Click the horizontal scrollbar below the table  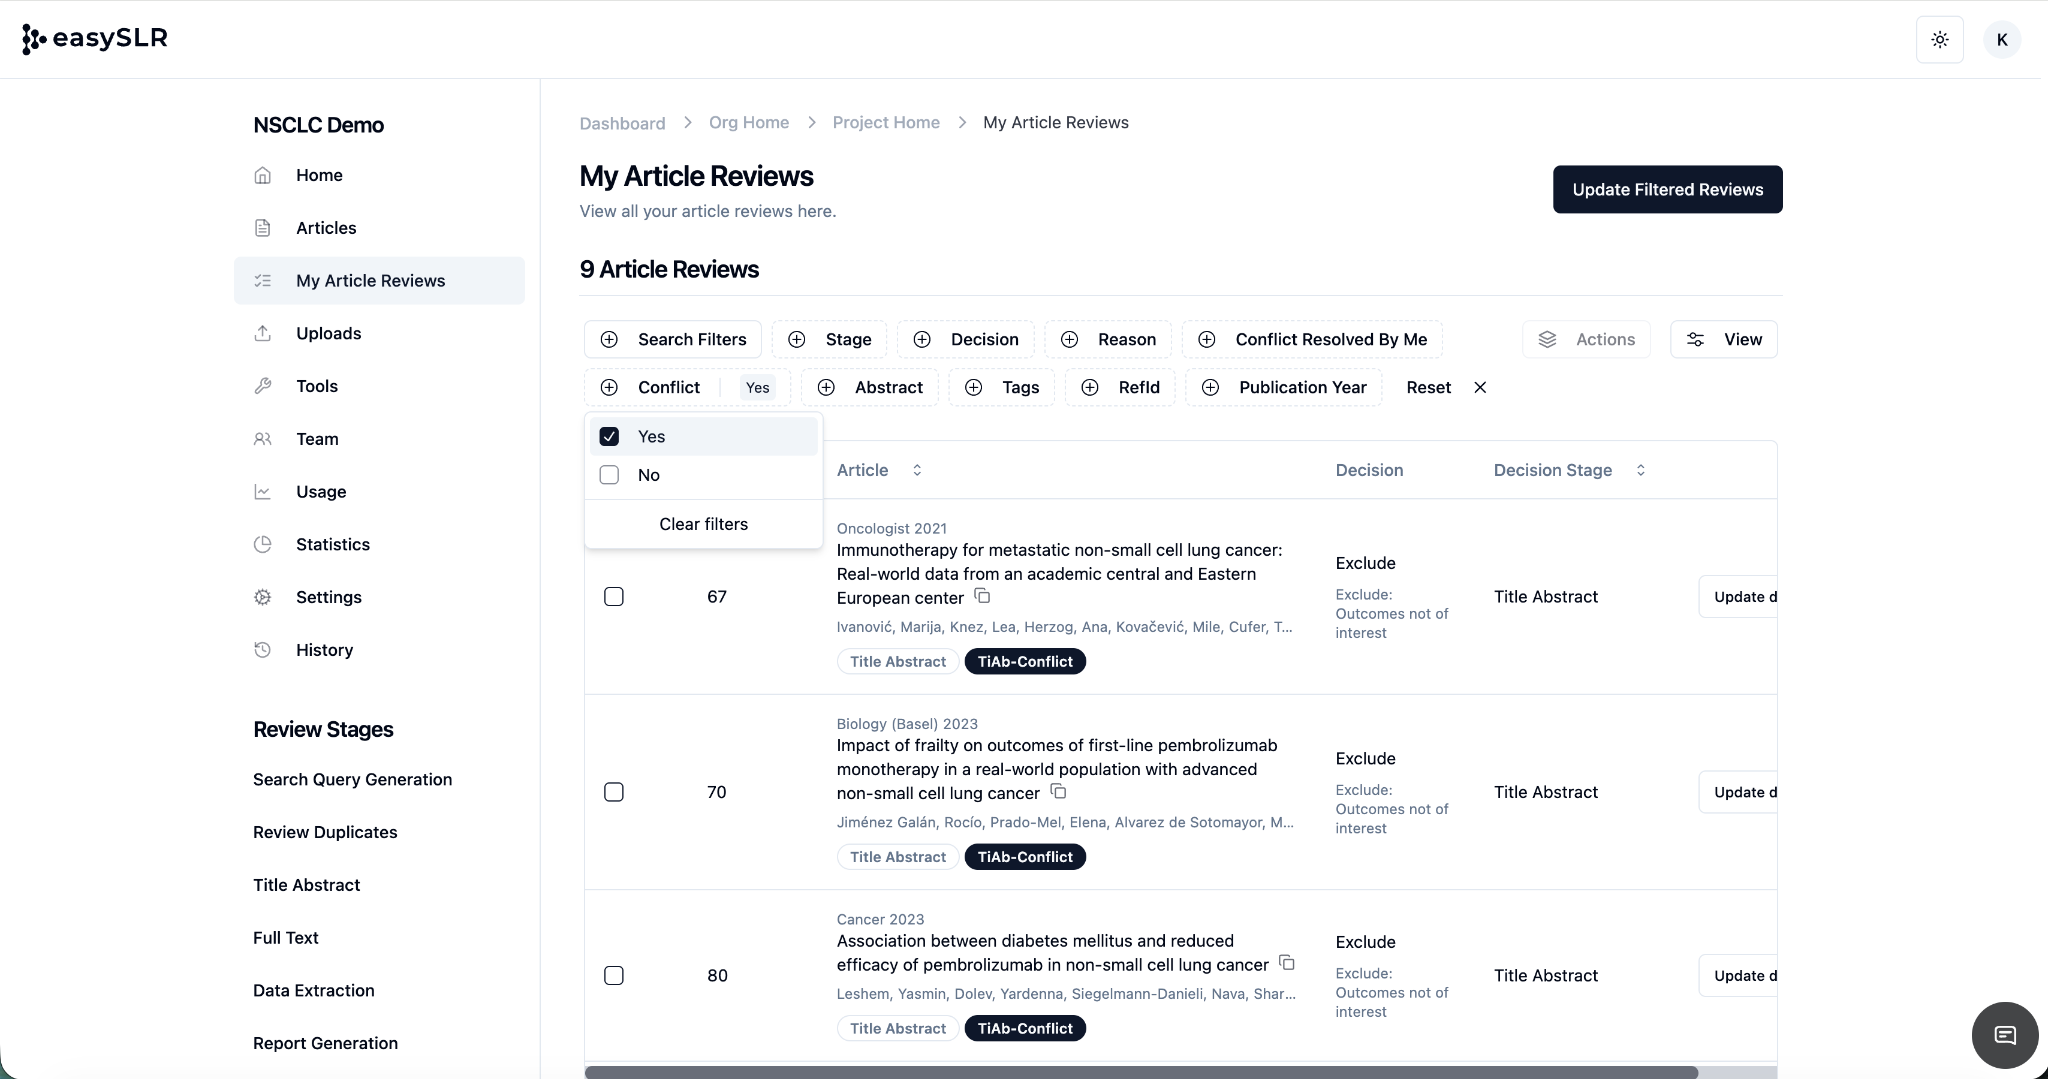tap(1140, 1072)
